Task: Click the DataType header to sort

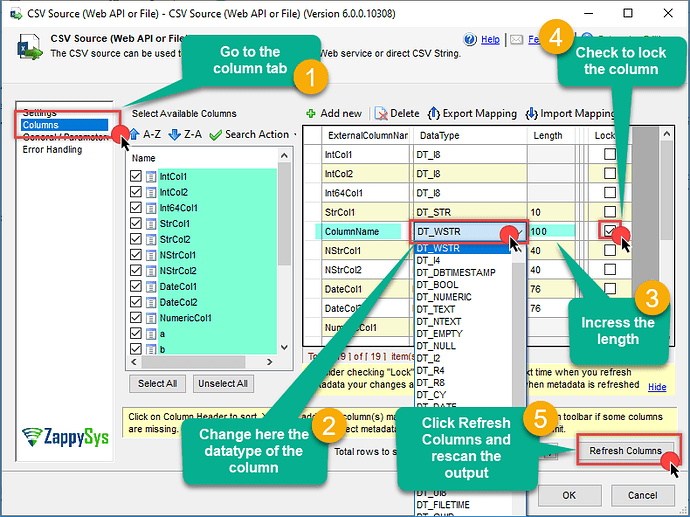Action: pos(470,136)
